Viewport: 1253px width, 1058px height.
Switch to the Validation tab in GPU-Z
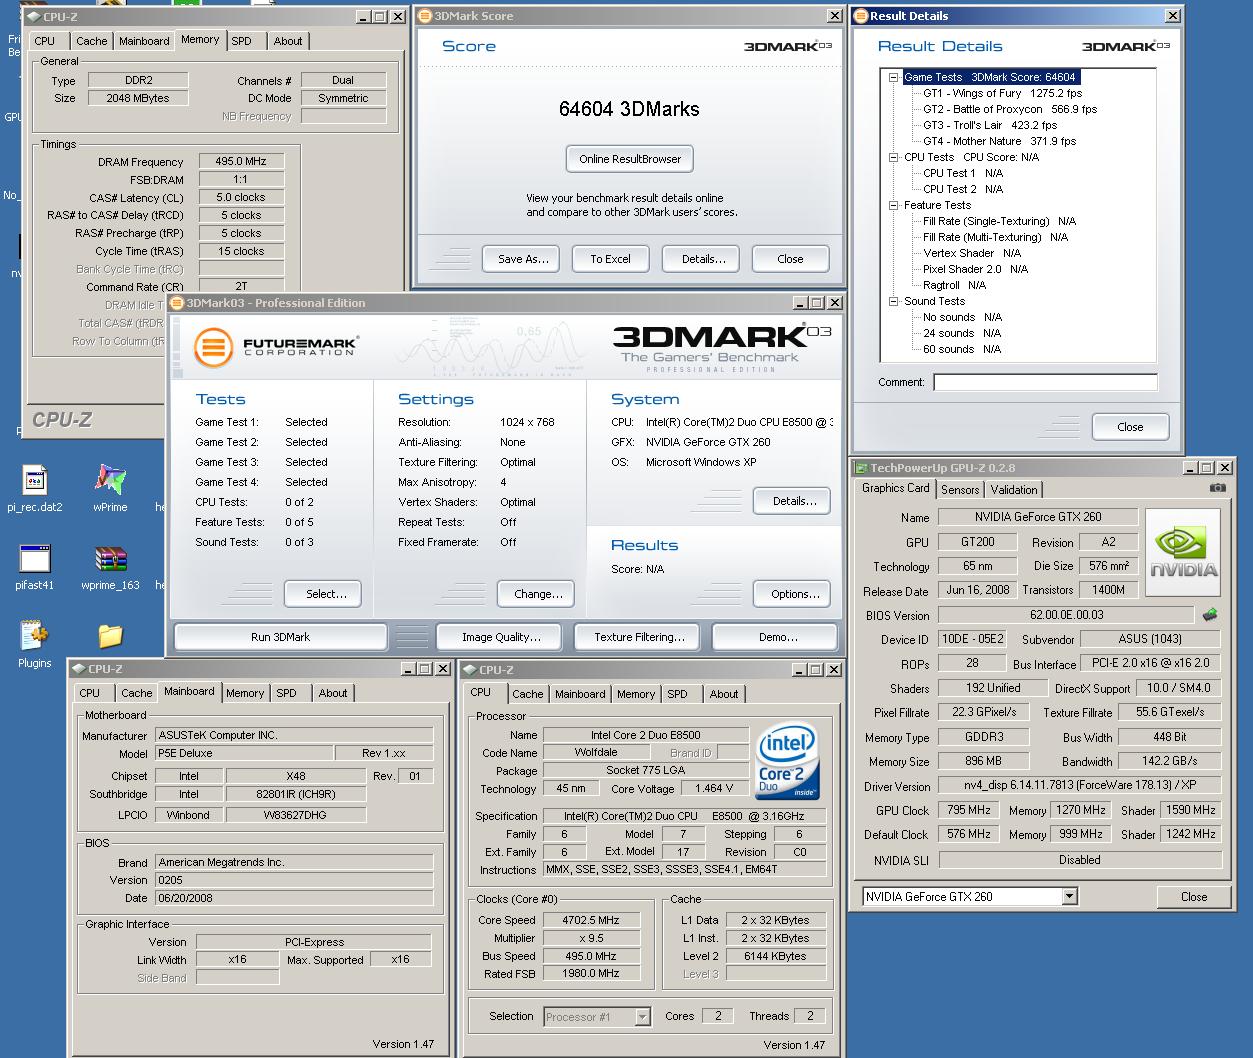coord(1014,490)
